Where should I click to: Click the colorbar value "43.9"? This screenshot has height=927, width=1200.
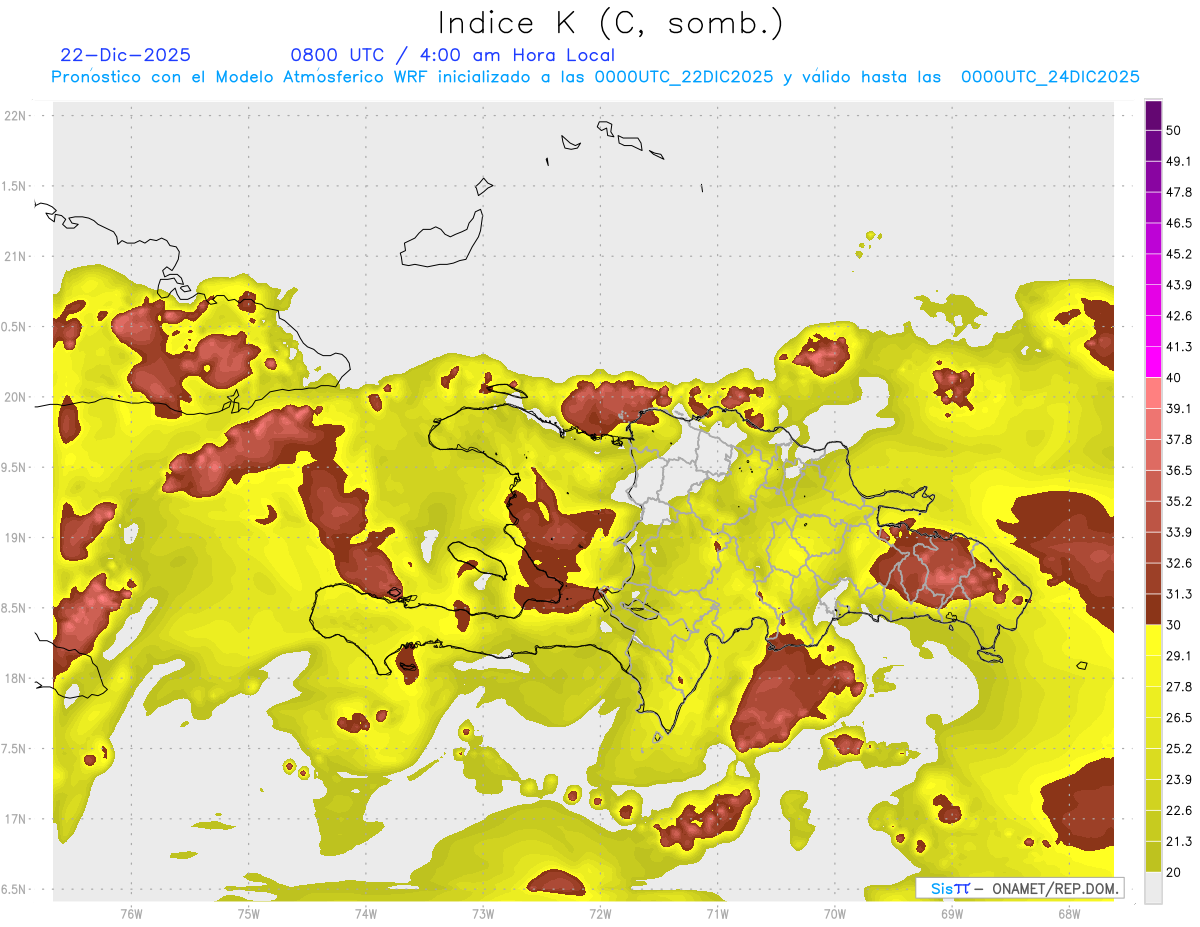coord(1179,285)
